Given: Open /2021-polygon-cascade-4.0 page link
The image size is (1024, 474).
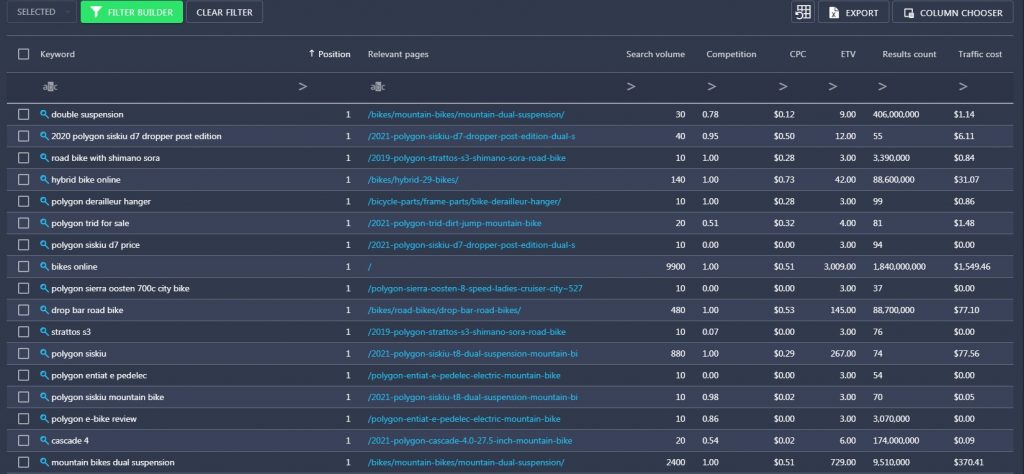Looking at the screenshot, I should 470,441.
